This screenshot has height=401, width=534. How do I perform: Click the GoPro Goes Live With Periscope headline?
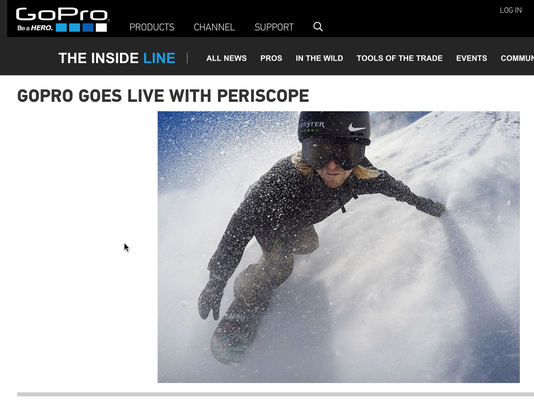click(163, 96)
